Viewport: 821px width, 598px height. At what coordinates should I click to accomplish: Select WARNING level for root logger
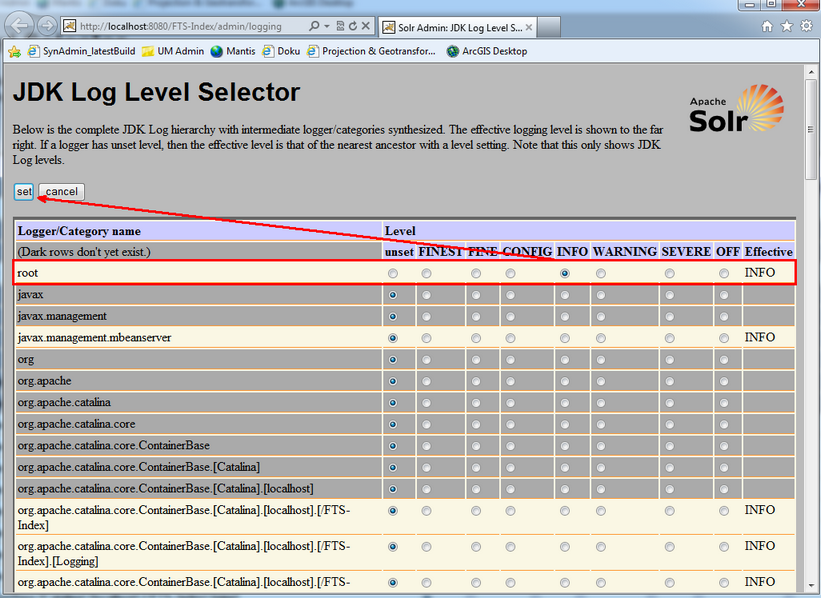click(x=601, y=273)
